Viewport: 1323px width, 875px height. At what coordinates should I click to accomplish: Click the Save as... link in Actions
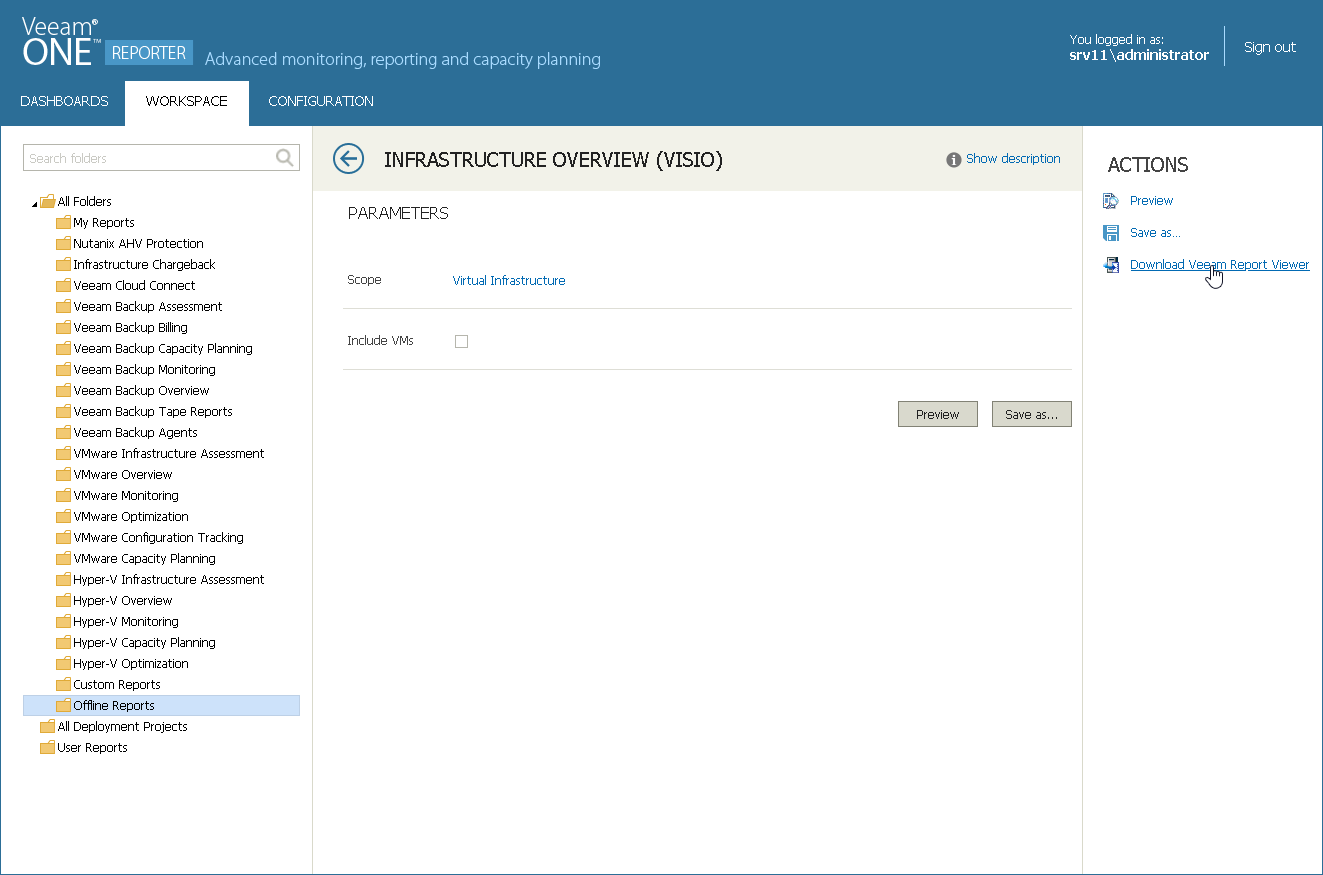pos(1155,233)
